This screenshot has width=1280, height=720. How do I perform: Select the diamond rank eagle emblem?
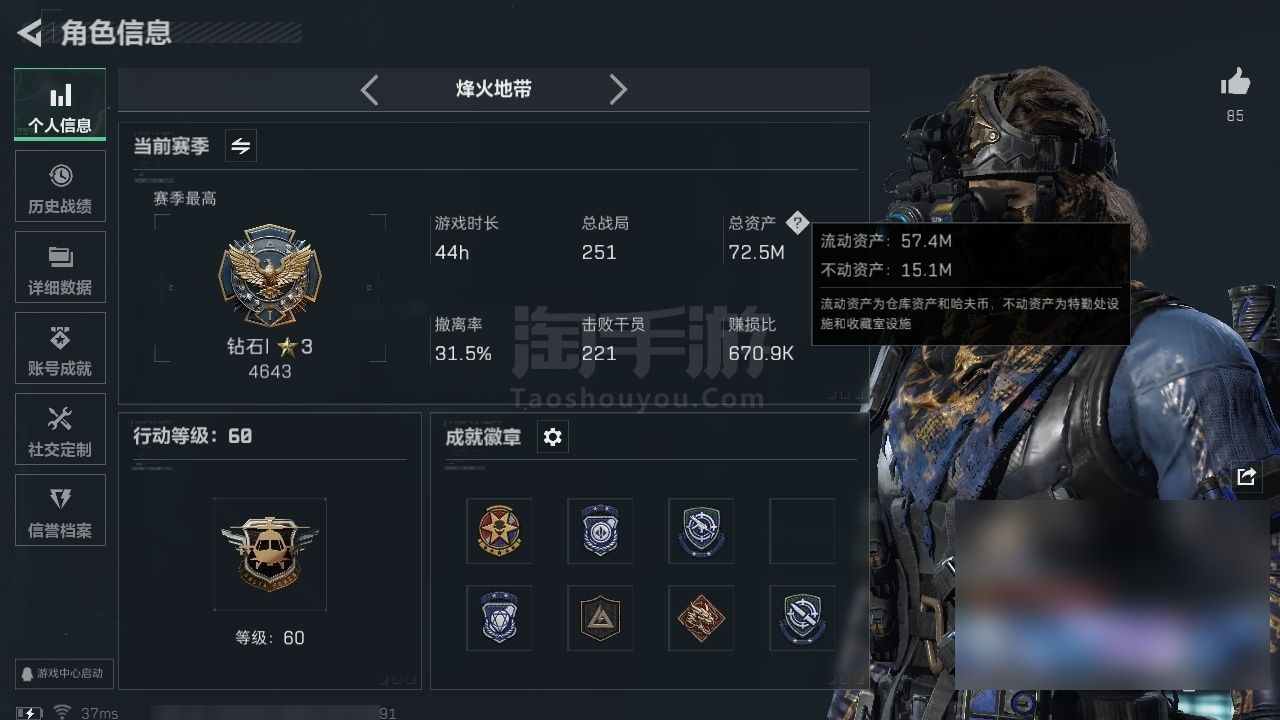coord(270,276)
